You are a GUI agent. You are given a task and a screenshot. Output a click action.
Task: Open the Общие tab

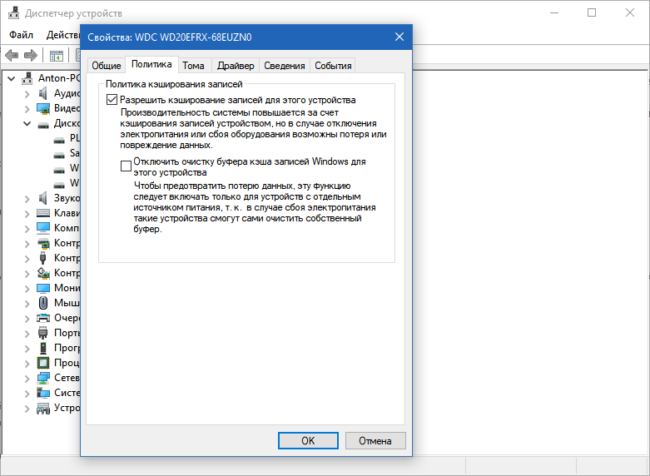[106, 66]
